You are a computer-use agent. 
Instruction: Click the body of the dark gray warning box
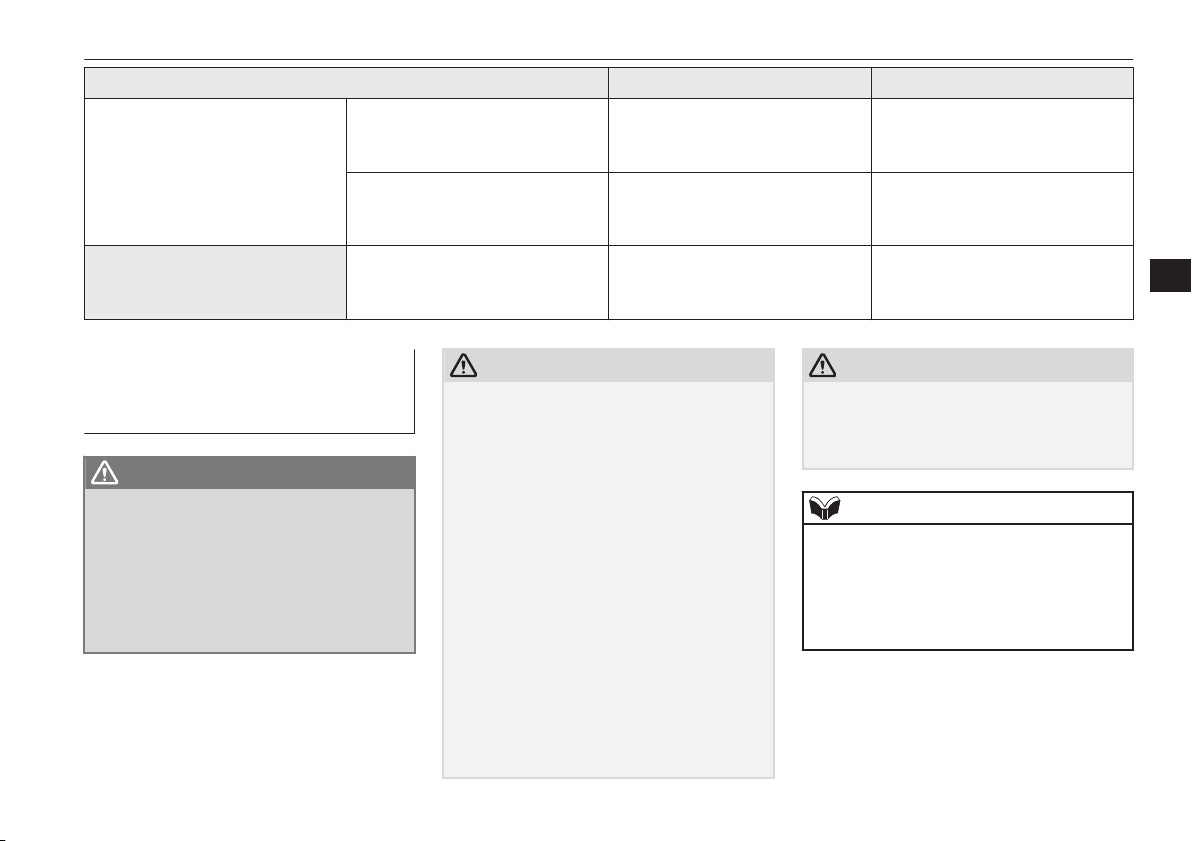[x=249, y=570]
